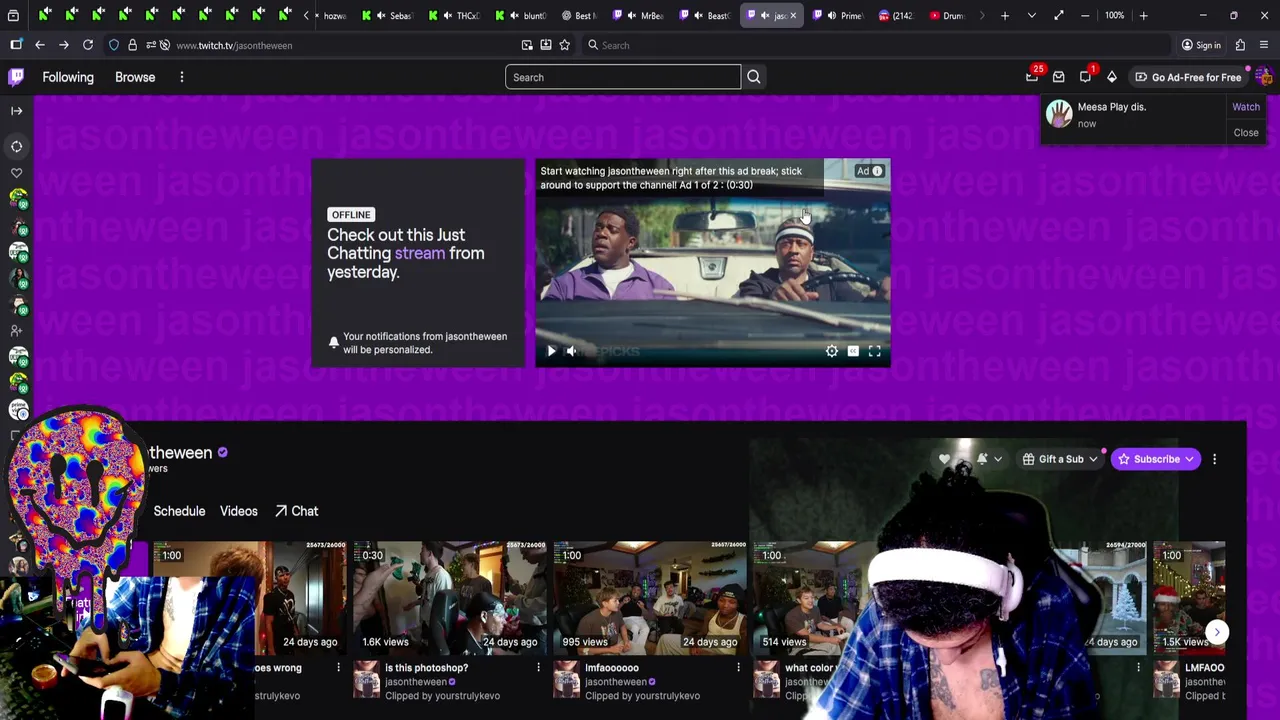1280x720 pixels.
Task: Open a new browser tab
Action: pyautogui.click(x=1005, y=16)
